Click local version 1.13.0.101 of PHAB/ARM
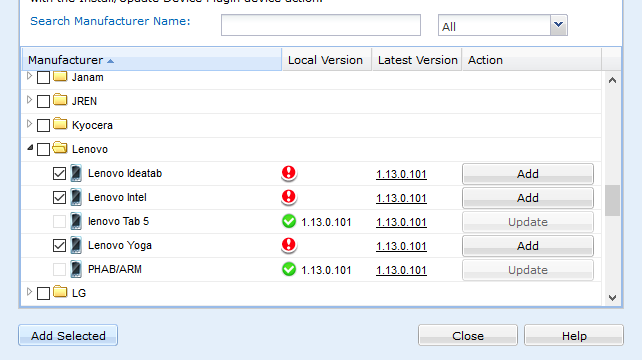This screenshot has height=360, width=642. [x=326, y=270]
